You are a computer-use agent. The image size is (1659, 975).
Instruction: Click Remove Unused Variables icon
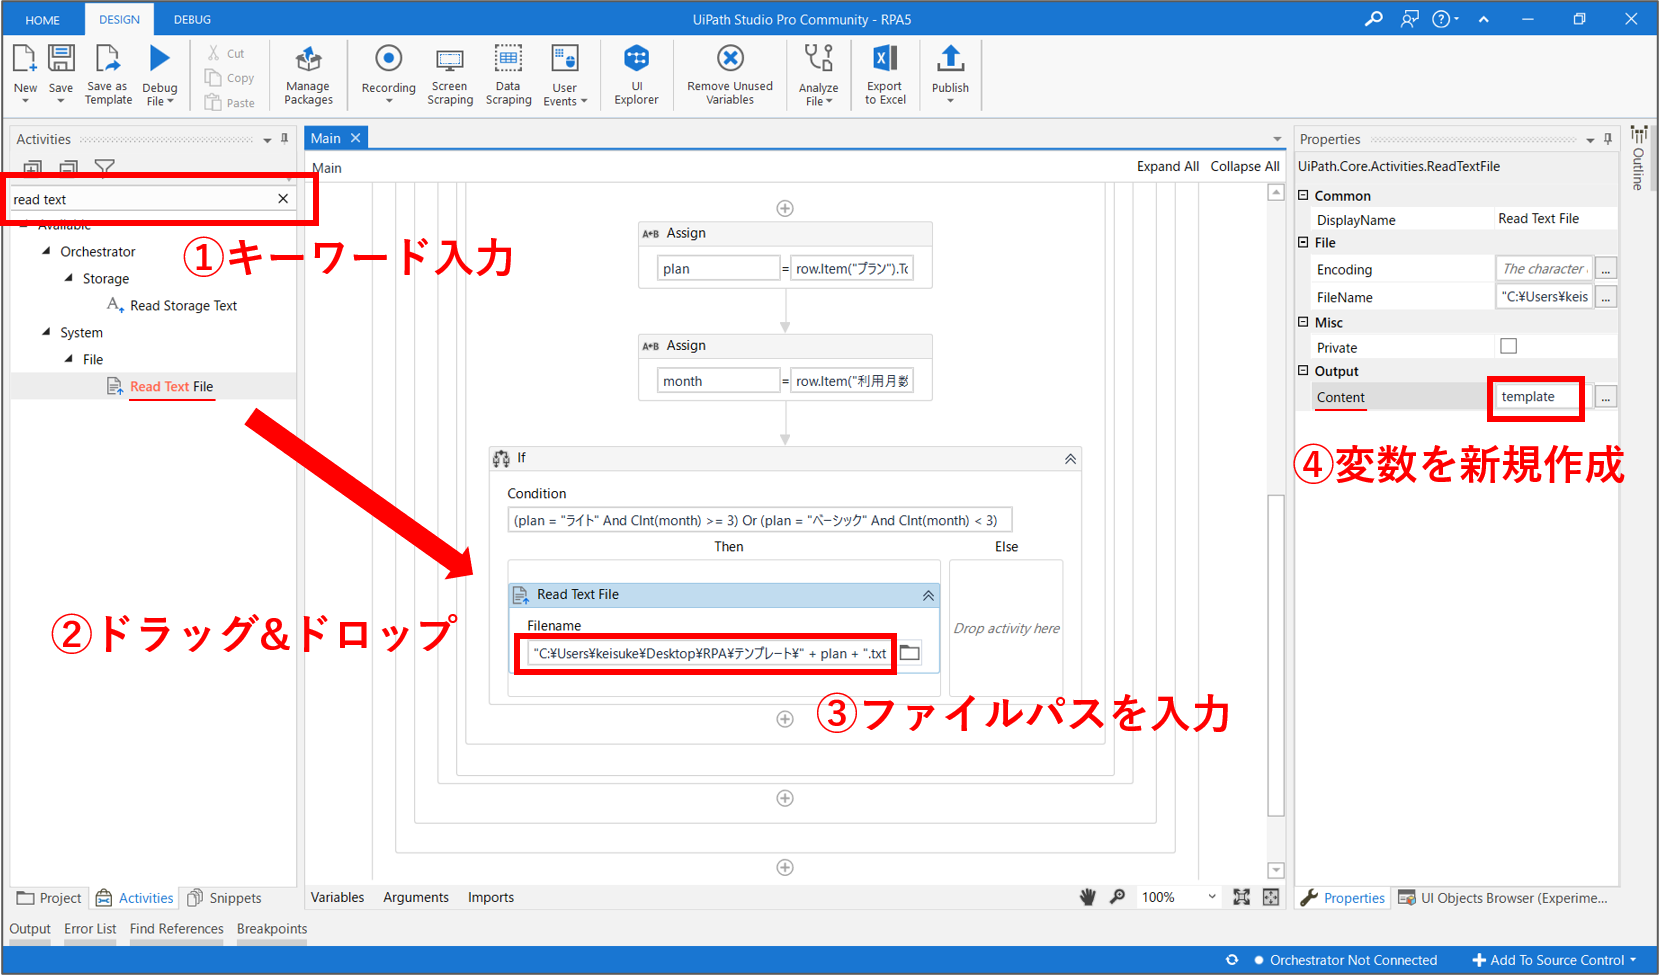pyautogui.click(x=730, y=60)
